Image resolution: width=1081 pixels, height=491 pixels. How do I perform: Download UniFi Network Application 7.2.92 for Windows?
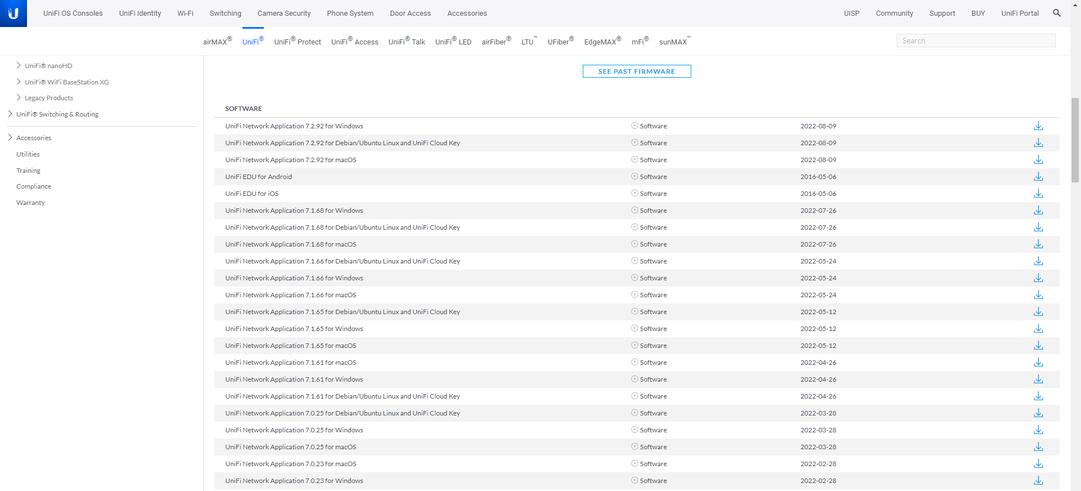pos(1038,126)
